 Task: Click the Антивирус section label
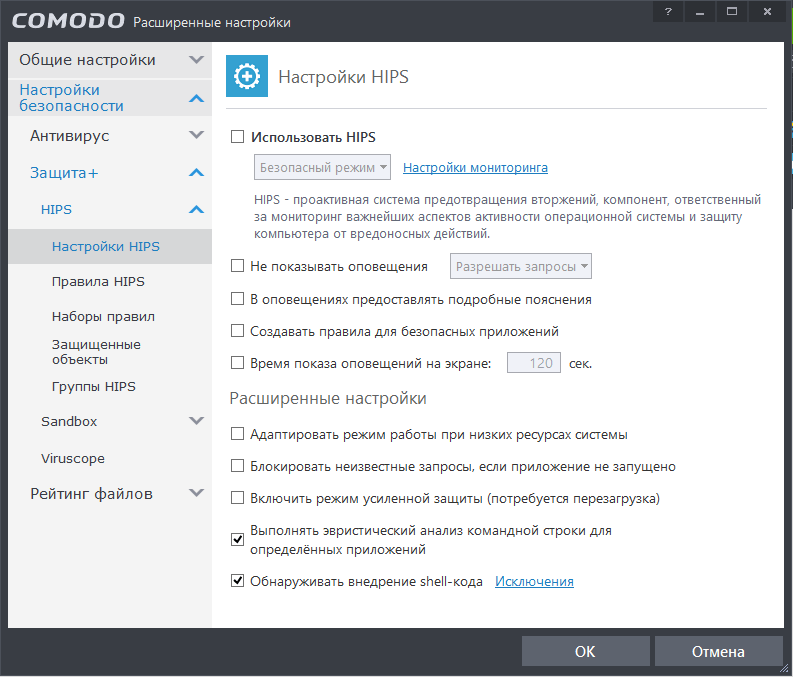[x=69, y=136]
